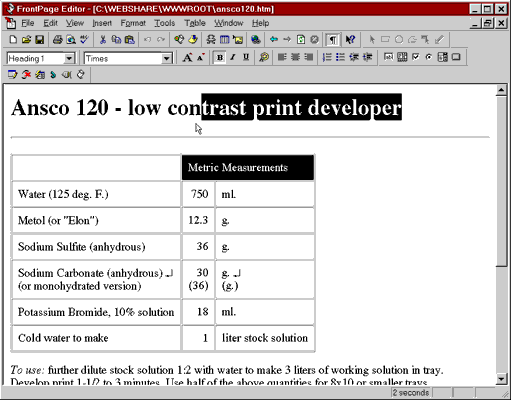
Task: Click the Metric Measurements header cell
Action: pos(248,167)
